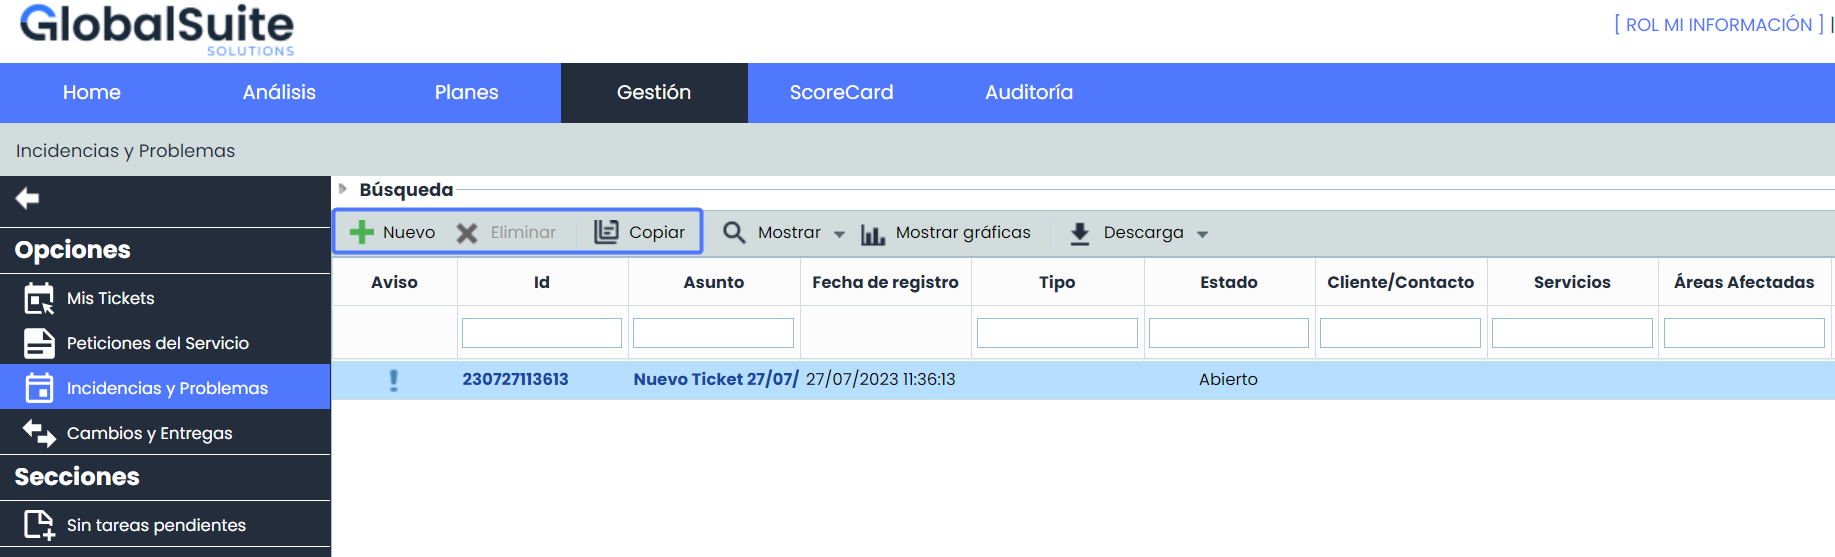The width and height of the screenshot is (1835, 557).
Task: Click the green plus Nuevo icon
Action: [x=362, y=232]
